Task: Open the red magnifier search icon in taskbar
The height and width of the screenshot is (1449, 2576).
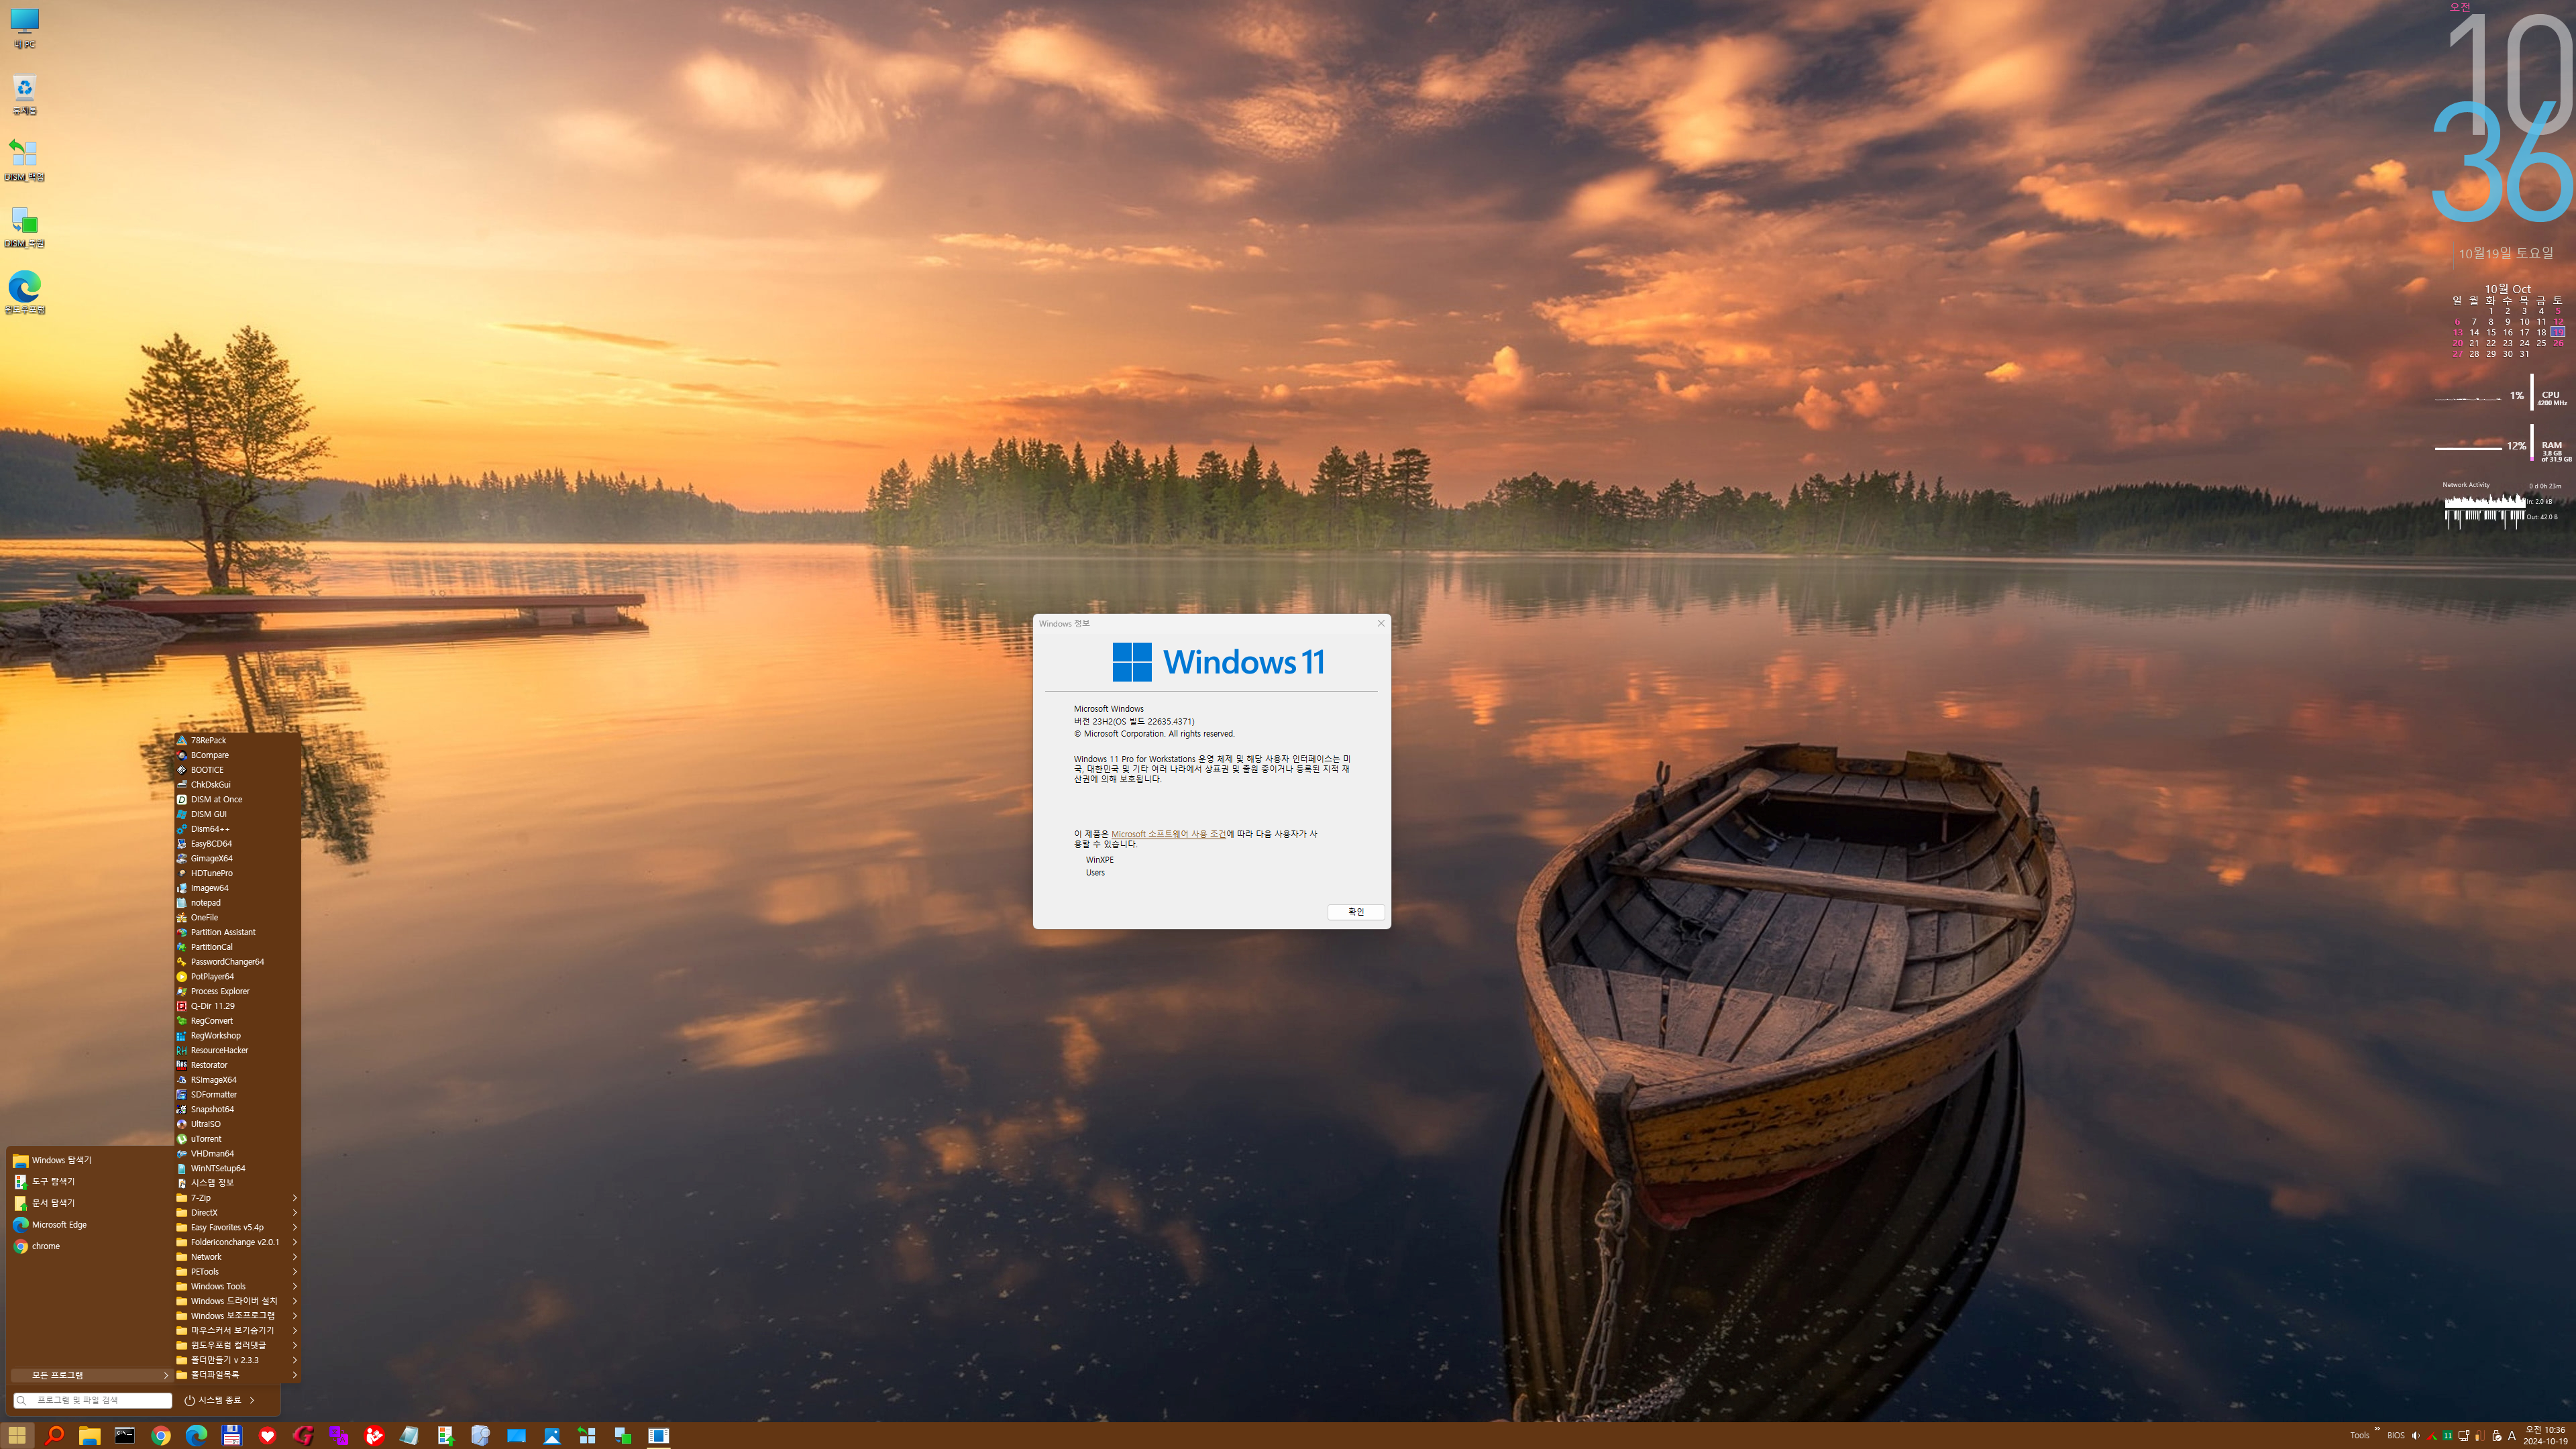Action: pos(54,1435)
